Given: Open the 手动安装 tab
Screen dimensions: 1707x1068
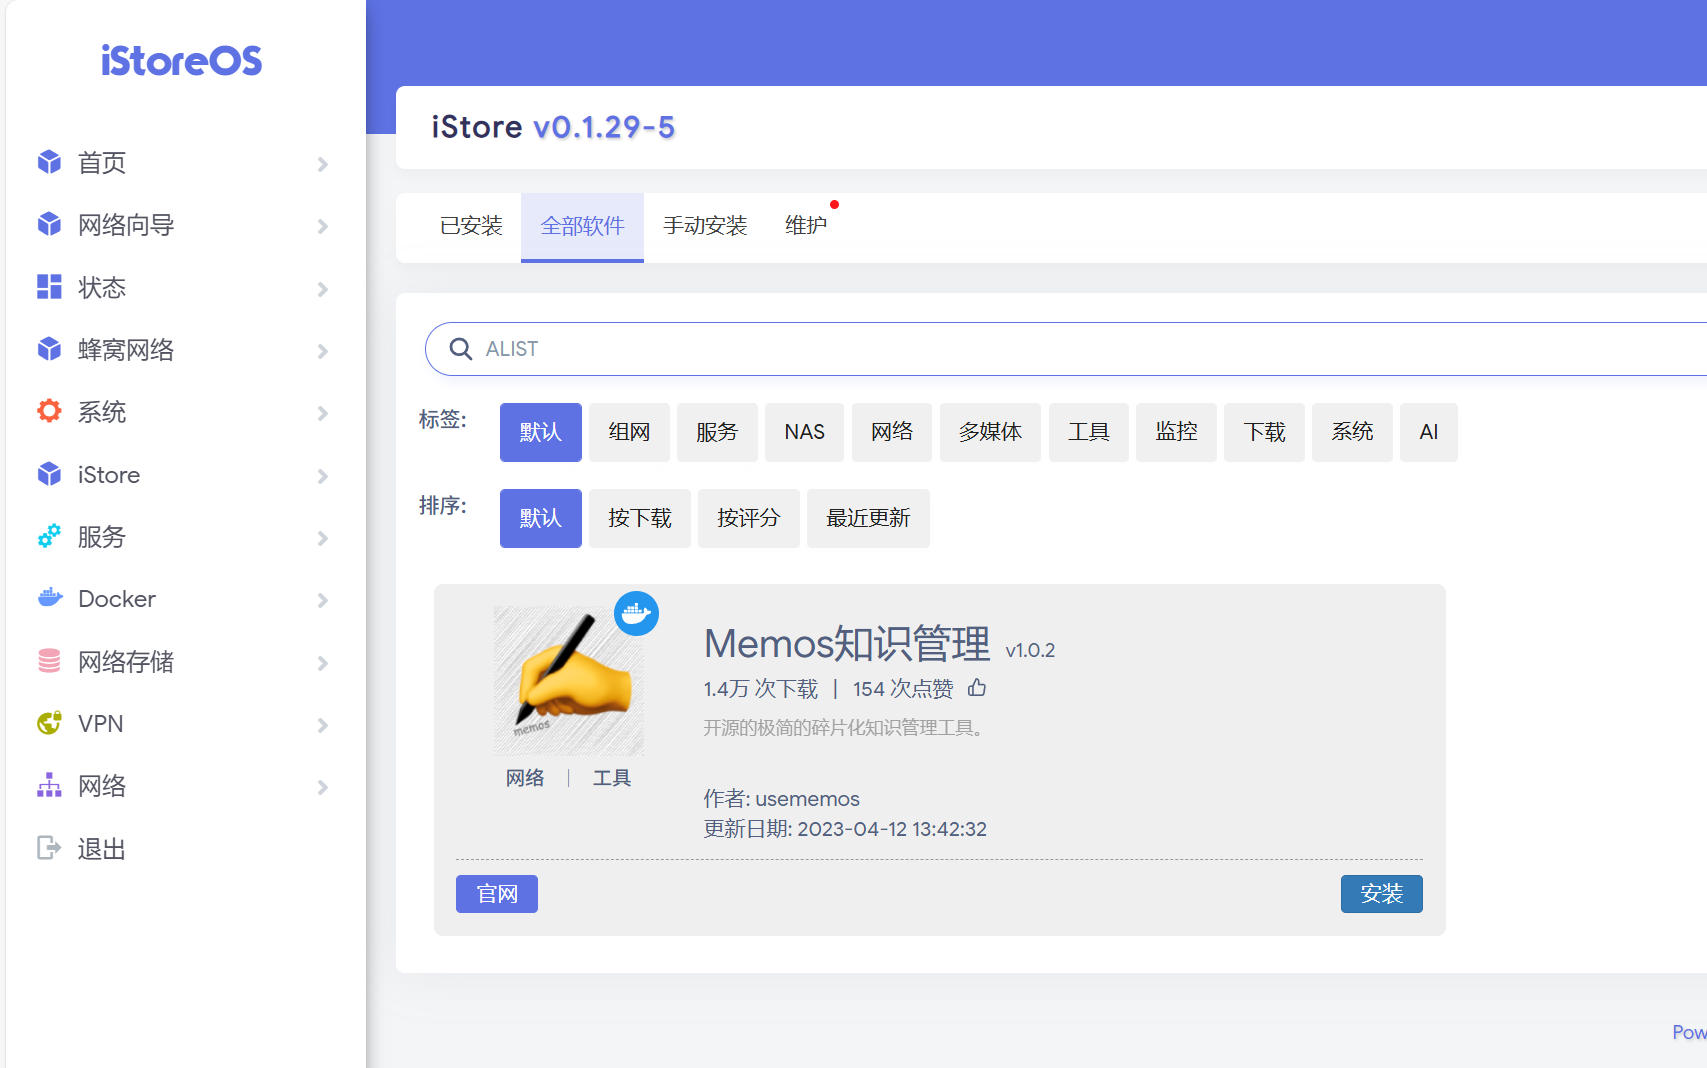Looking at the screenshot, I should [705, 226].
